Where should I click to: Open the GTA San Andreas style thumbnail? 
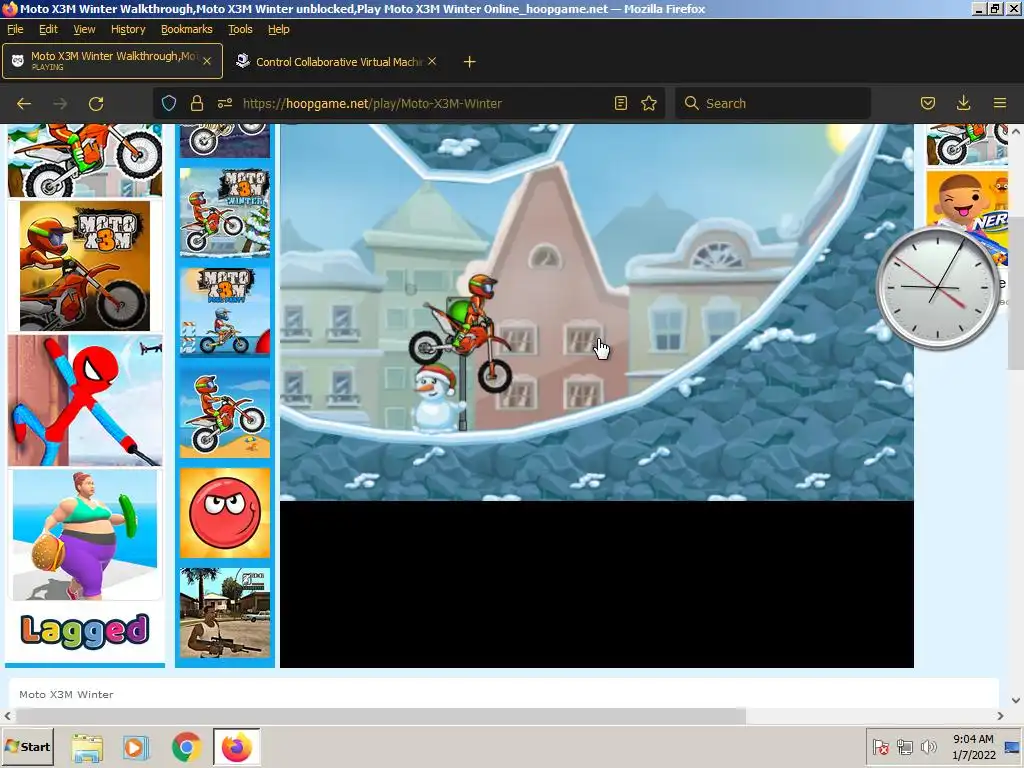225,613
